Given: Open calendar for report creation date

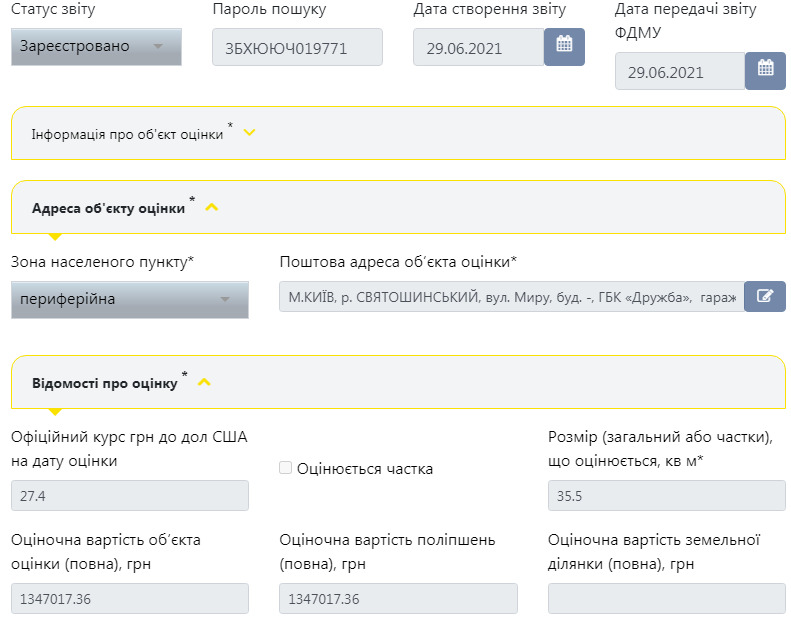Looking at the screenshot, I should tap(564, 47).
